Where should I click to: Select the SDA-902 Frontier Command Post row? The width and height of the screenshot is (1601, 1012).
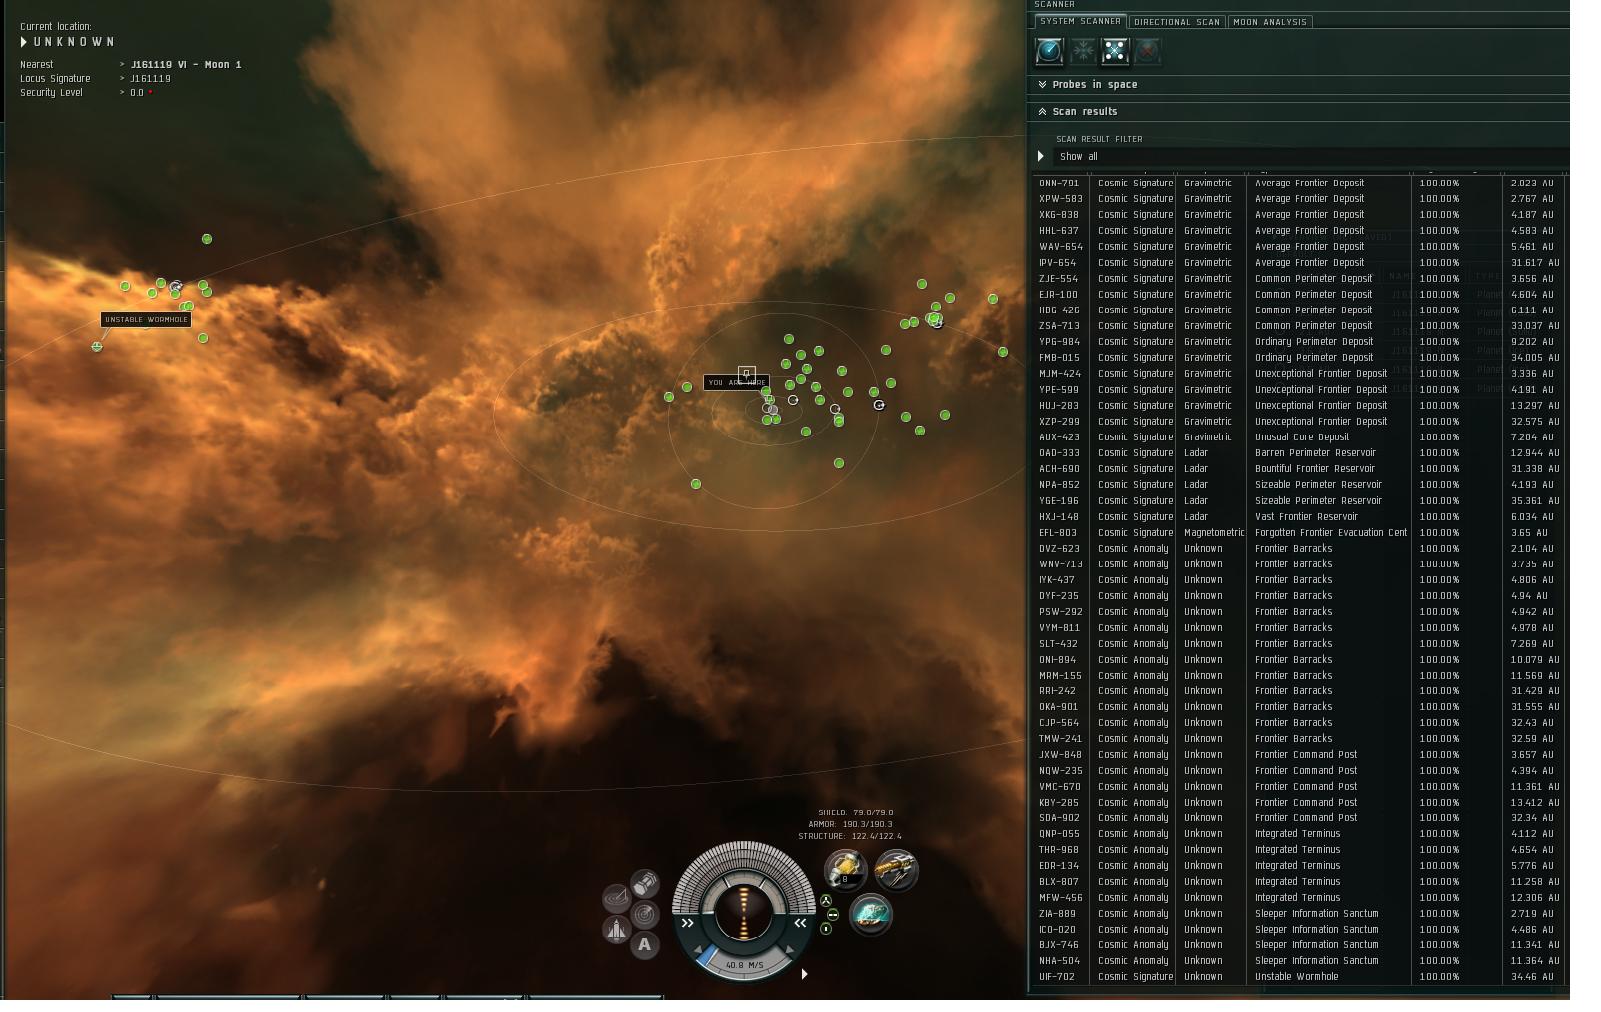(x=1298, y=818)
